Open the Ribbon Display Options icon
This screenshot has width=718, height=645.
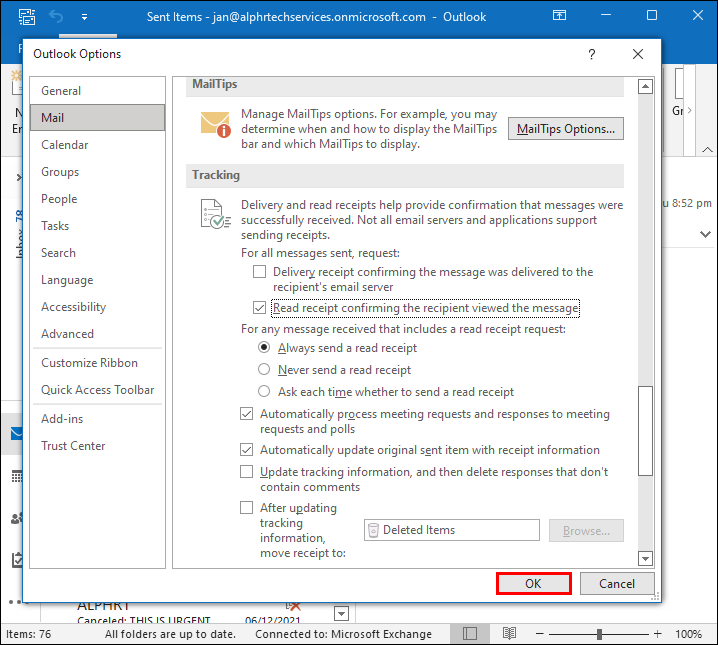click(x=559, y=16)
